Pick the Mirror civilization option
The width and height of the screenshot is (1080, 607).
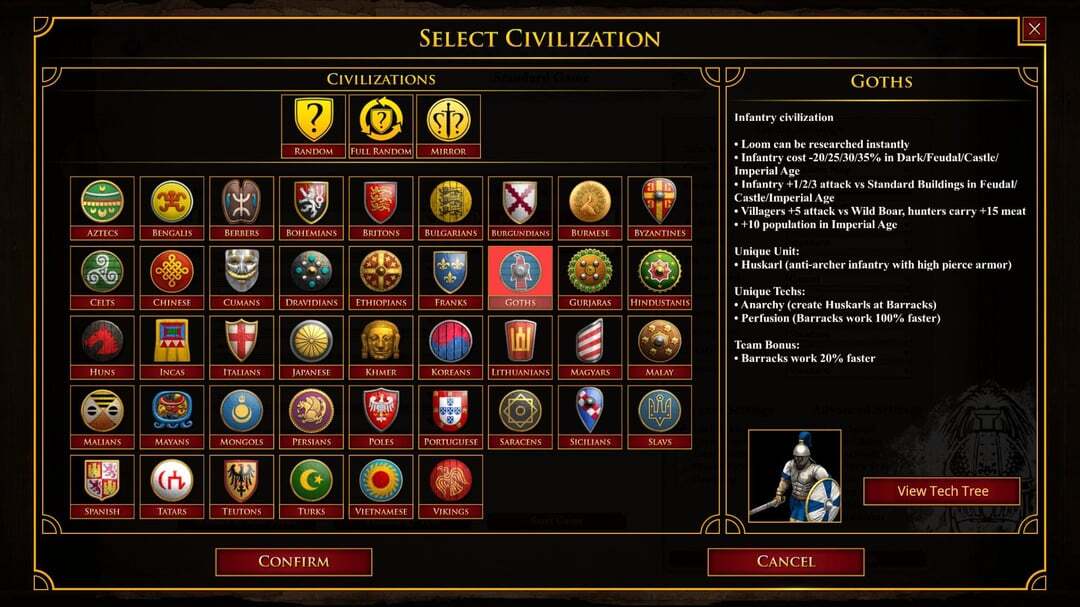448,127
